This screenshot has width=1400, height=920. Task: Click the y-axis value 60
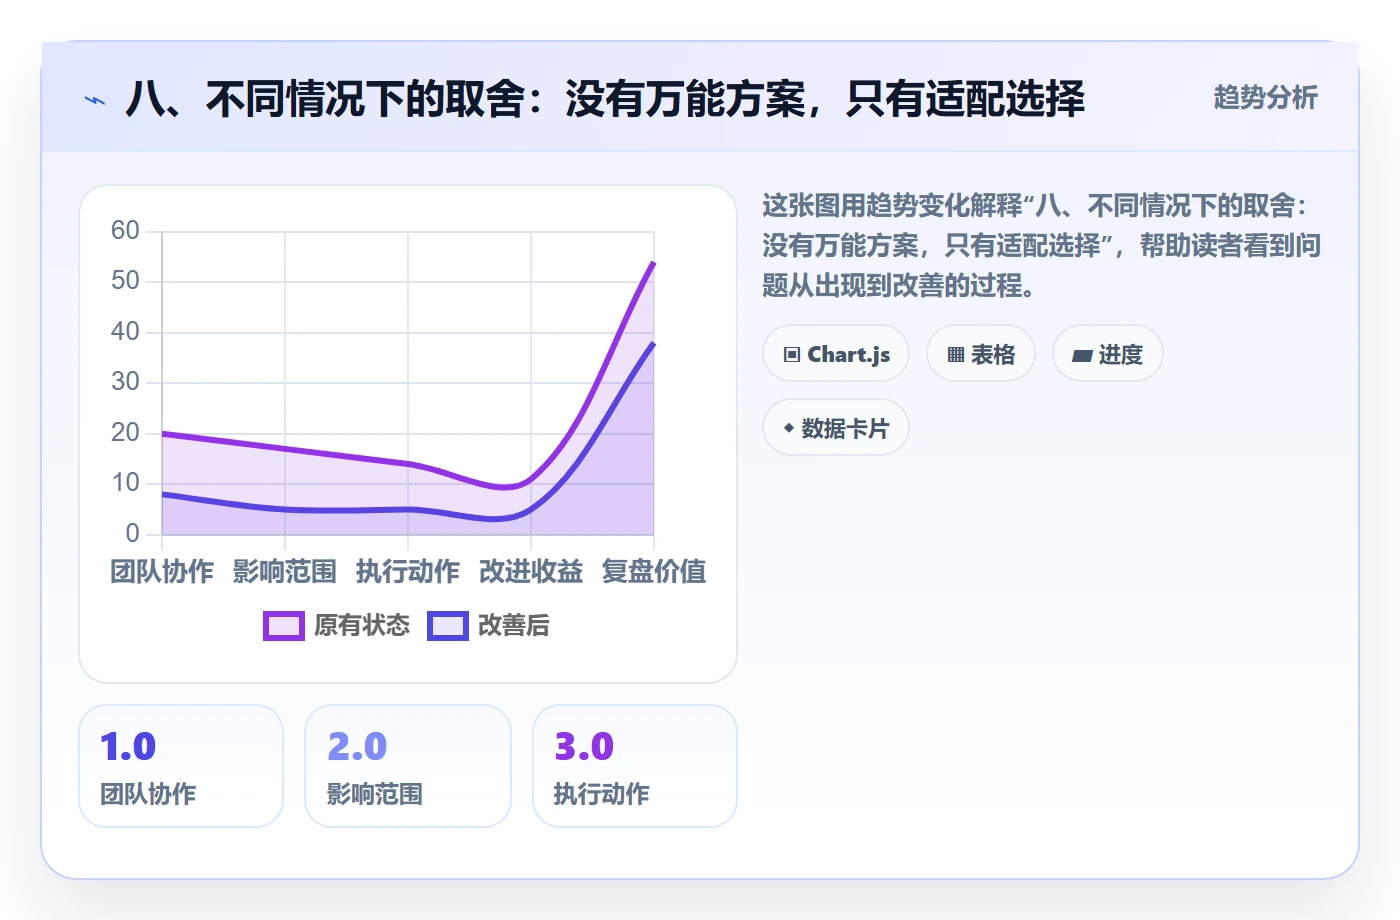pyautogui.click(x=125, y=230)
